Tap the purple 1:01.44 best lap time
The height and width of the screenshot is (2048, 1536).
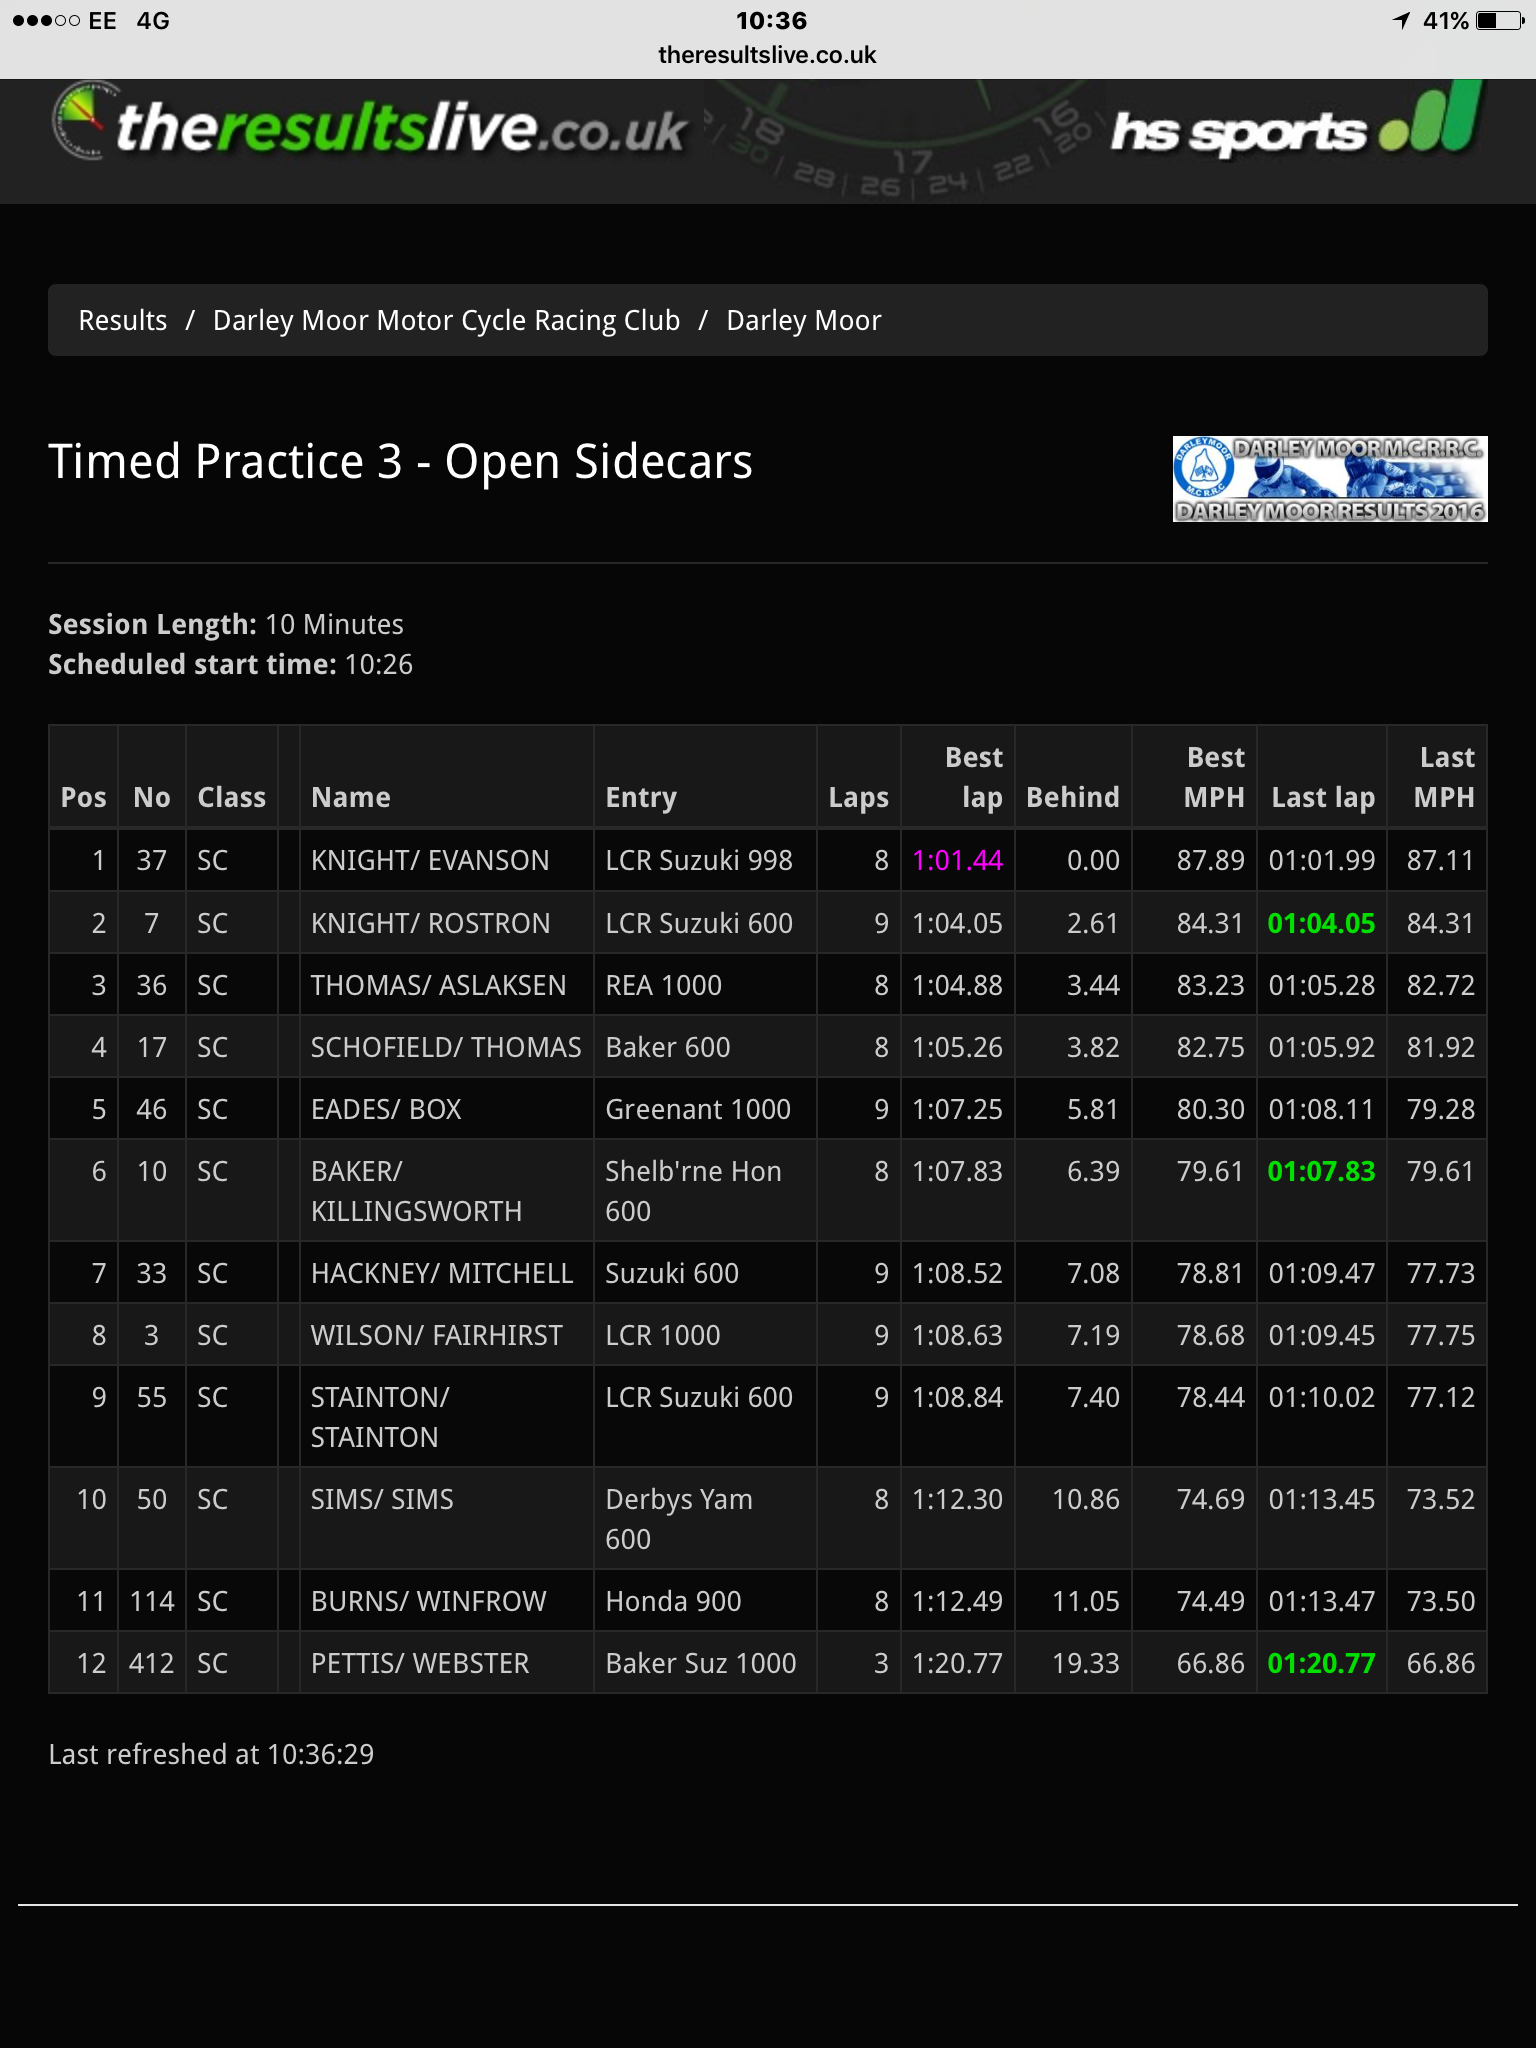tap(957, 860)
